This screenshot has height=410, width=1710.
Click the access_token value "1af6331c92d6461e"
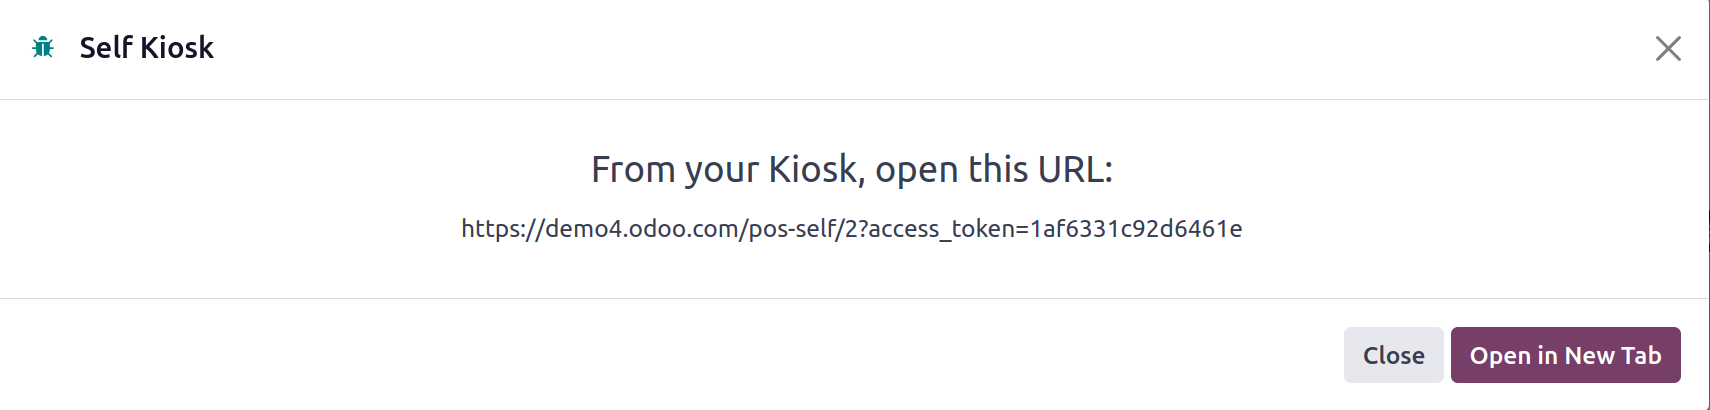(x=1136, y=229)
